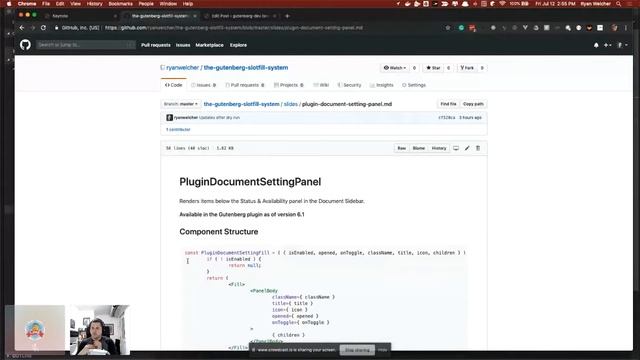This screenshot has height=360, width=640.
Task: Click the Copy path button
Action: click(473, 104)
